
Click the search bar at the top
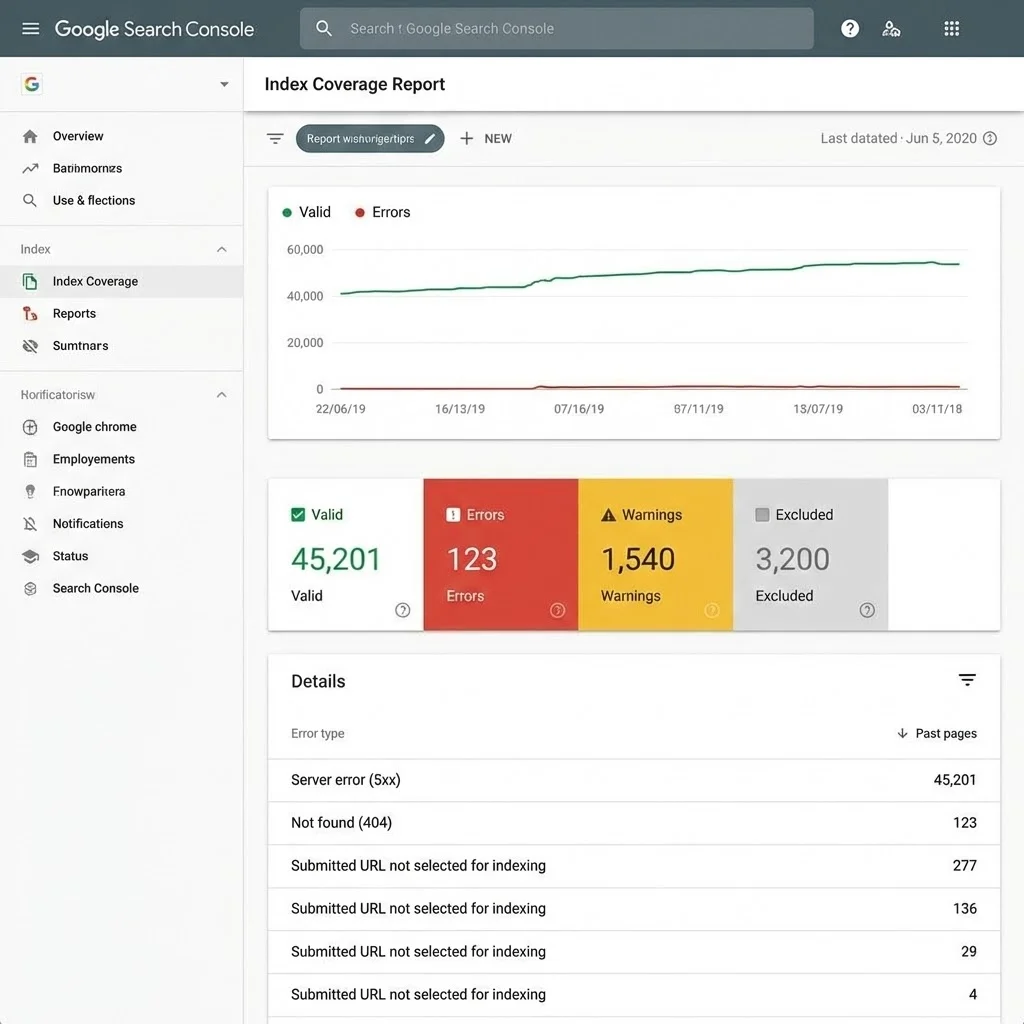556,28
